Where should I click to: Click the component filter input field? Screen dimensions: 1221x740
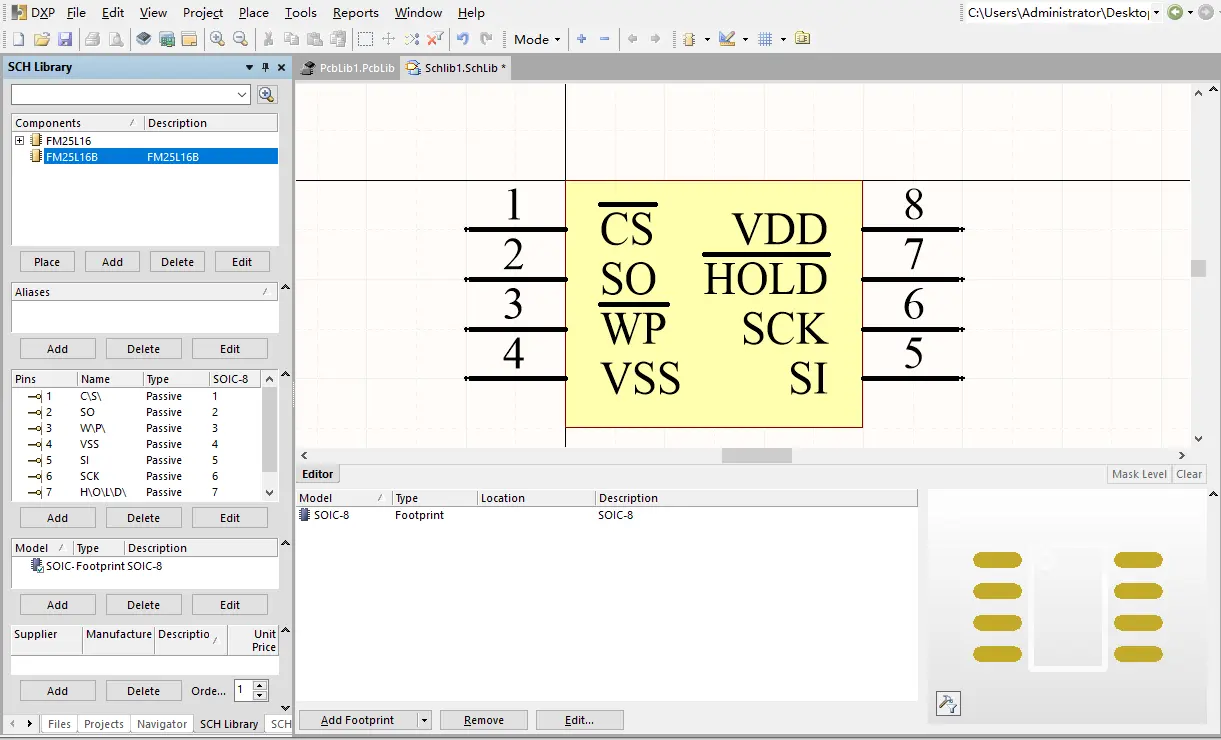click(x=124, y=94)
